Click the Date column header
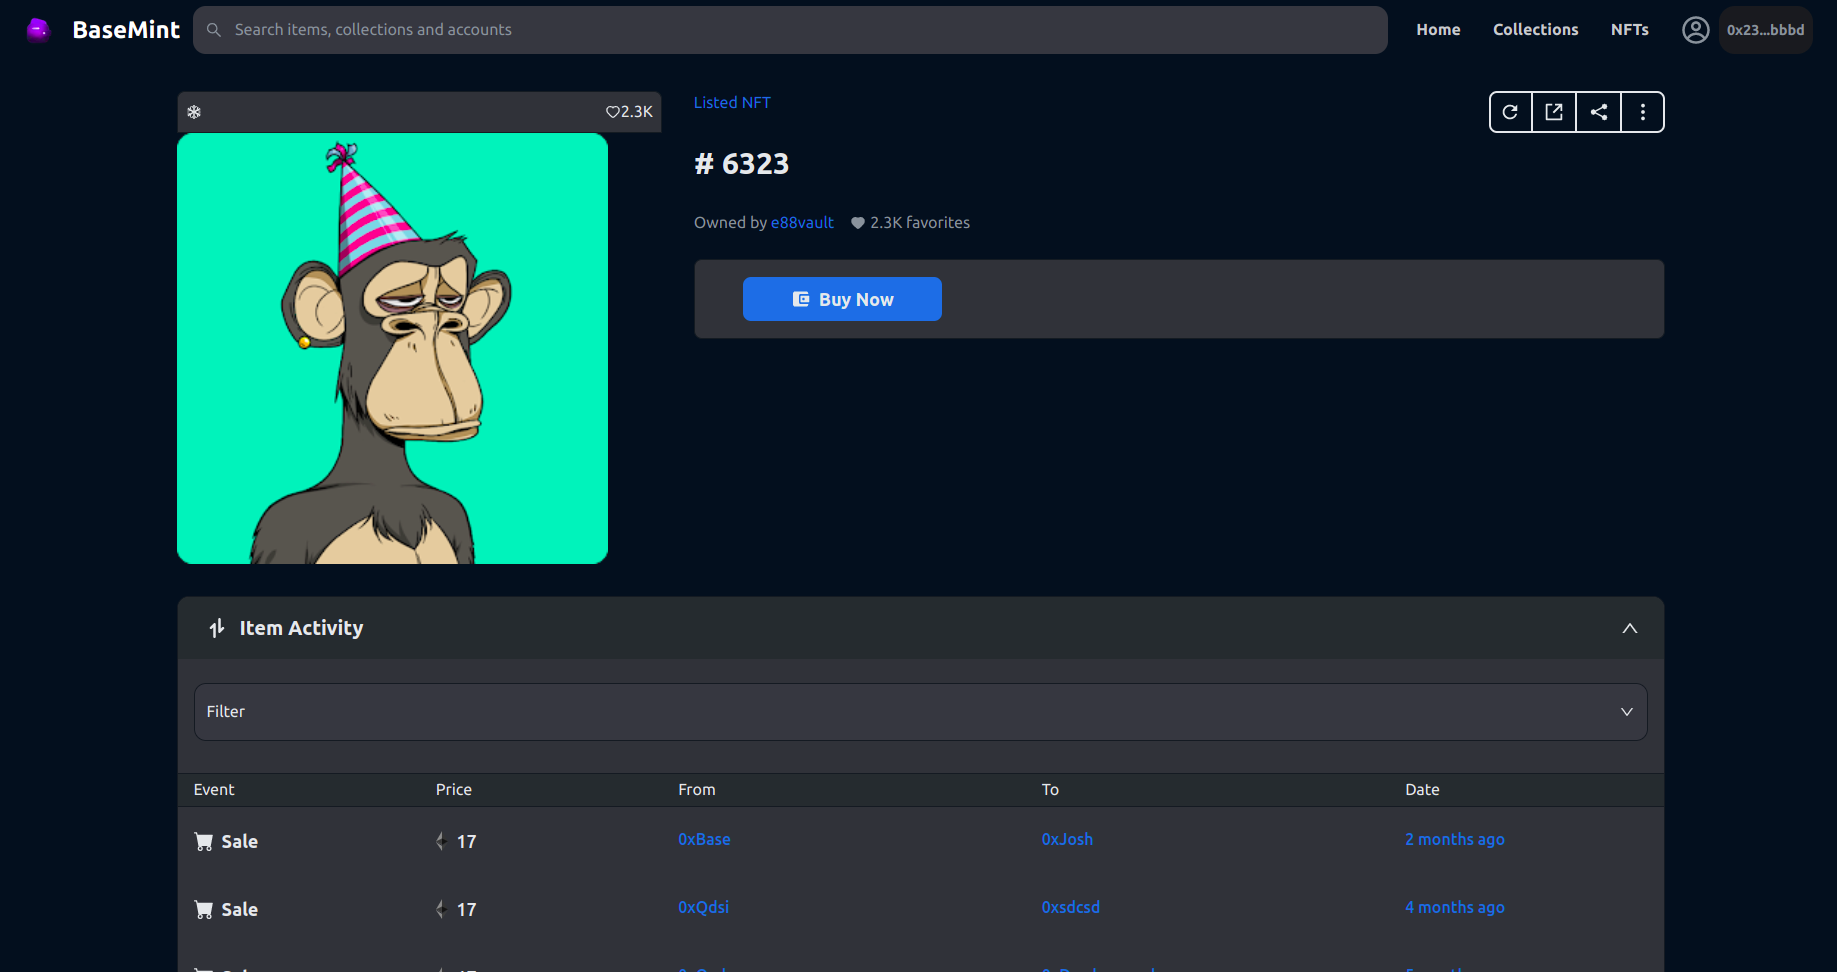Viewport: 1837px width, 972px height. (x=1422, y=790)
